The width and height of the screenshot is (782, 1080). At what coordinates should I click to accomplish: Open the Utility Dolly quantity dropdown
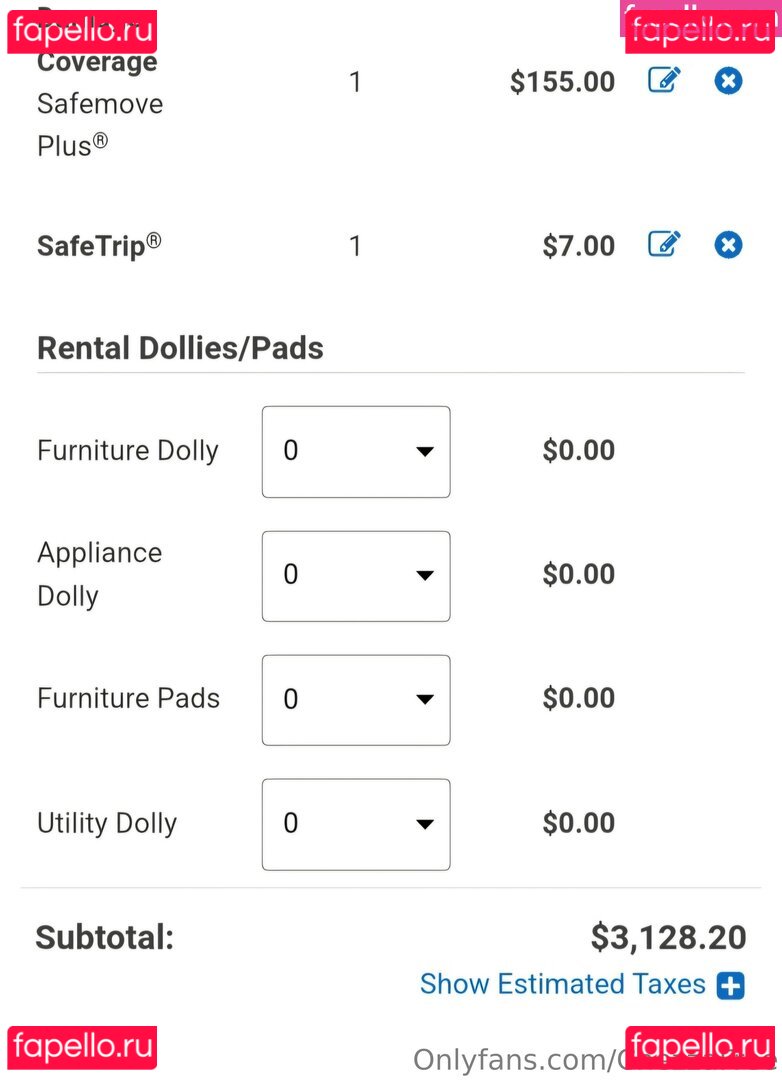[x=356, y=824]
